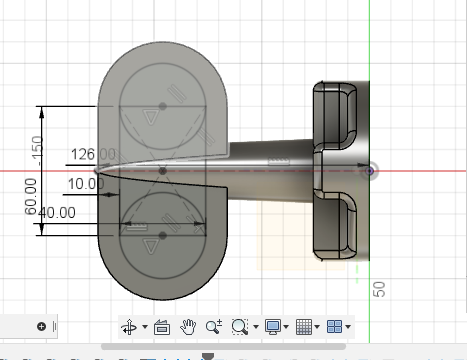Select the 126.00 dimension value

point(93,154)
